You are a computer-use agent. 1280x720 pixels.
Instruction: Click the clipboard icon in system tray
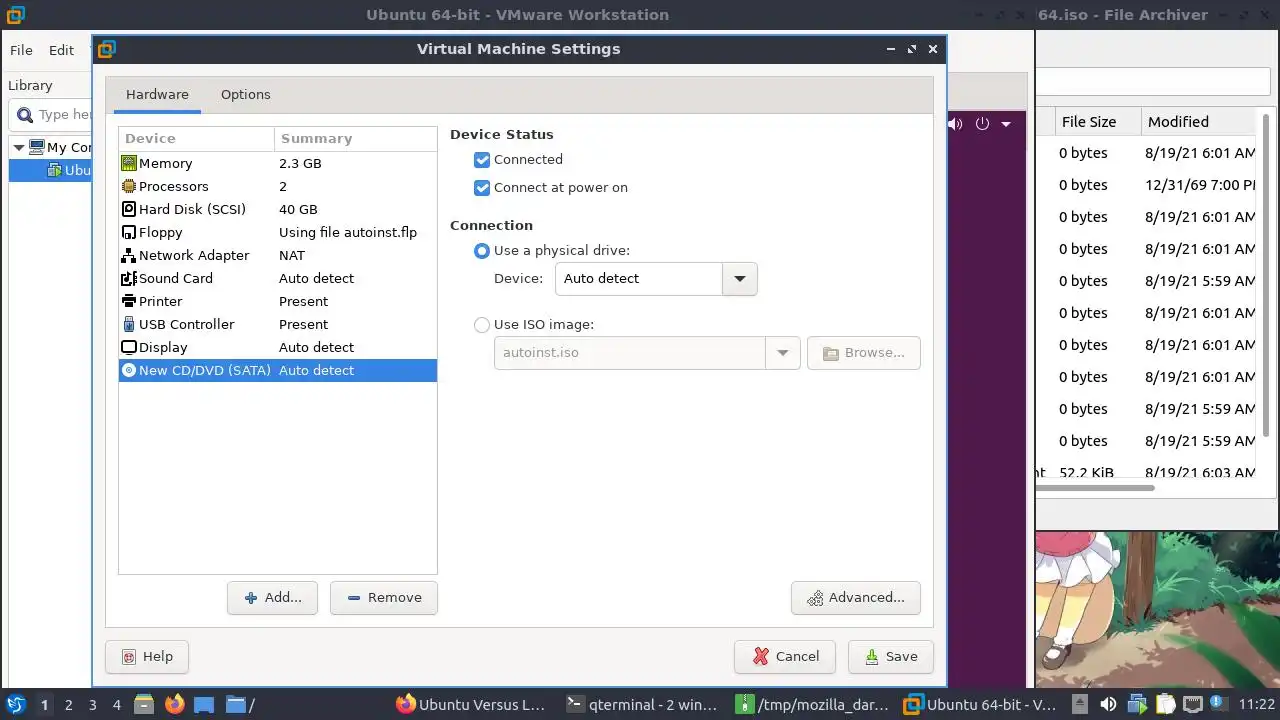[1164, 704]
